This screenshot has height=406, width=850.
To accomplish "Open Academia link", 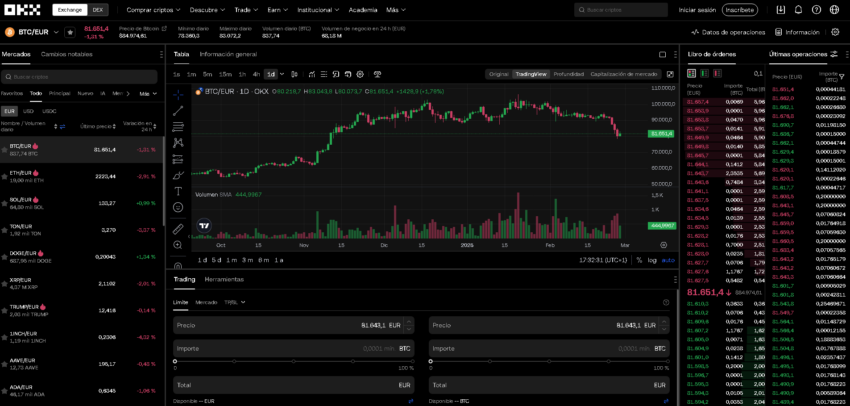I will [x=363, y=10].
